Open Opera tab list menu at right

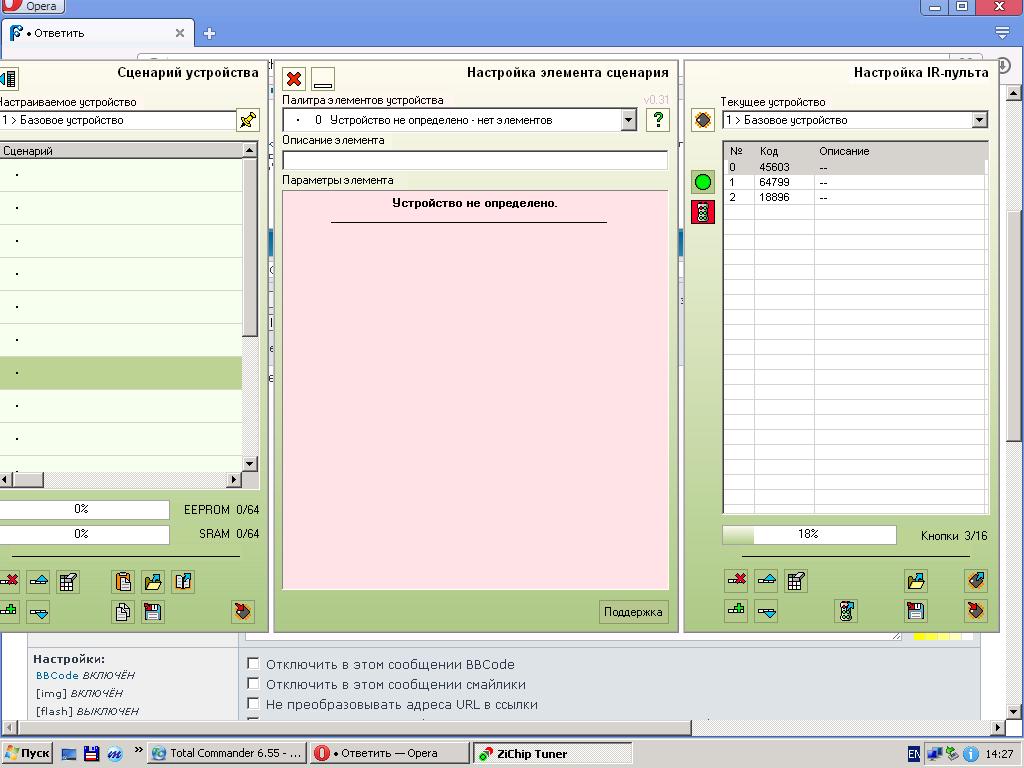click(x=1003, y=33)
